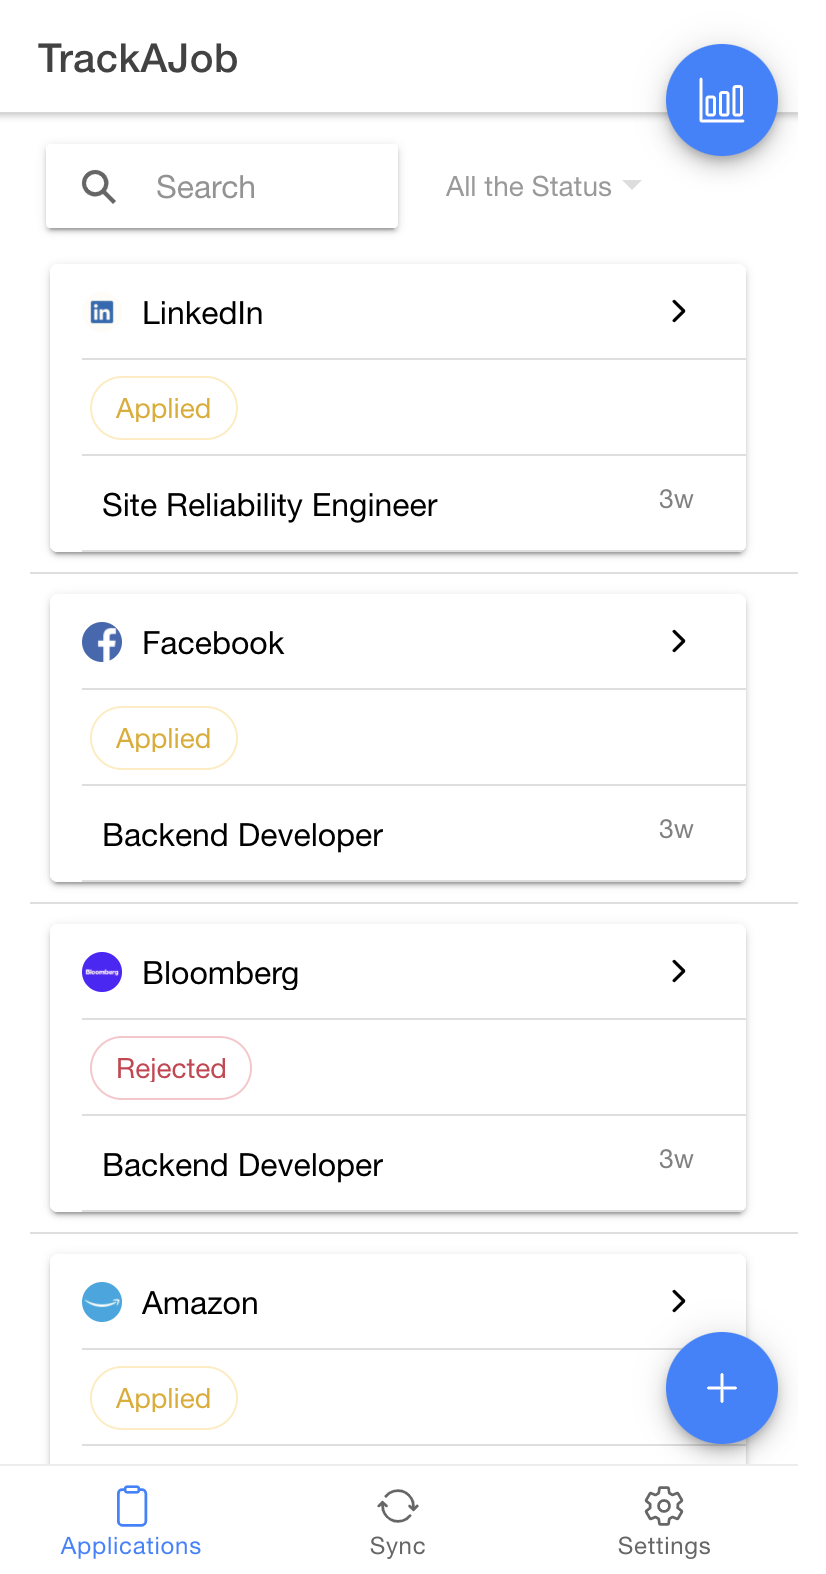
Task: Click the Applied status chip on Facebook
Action: pos(164,738)
